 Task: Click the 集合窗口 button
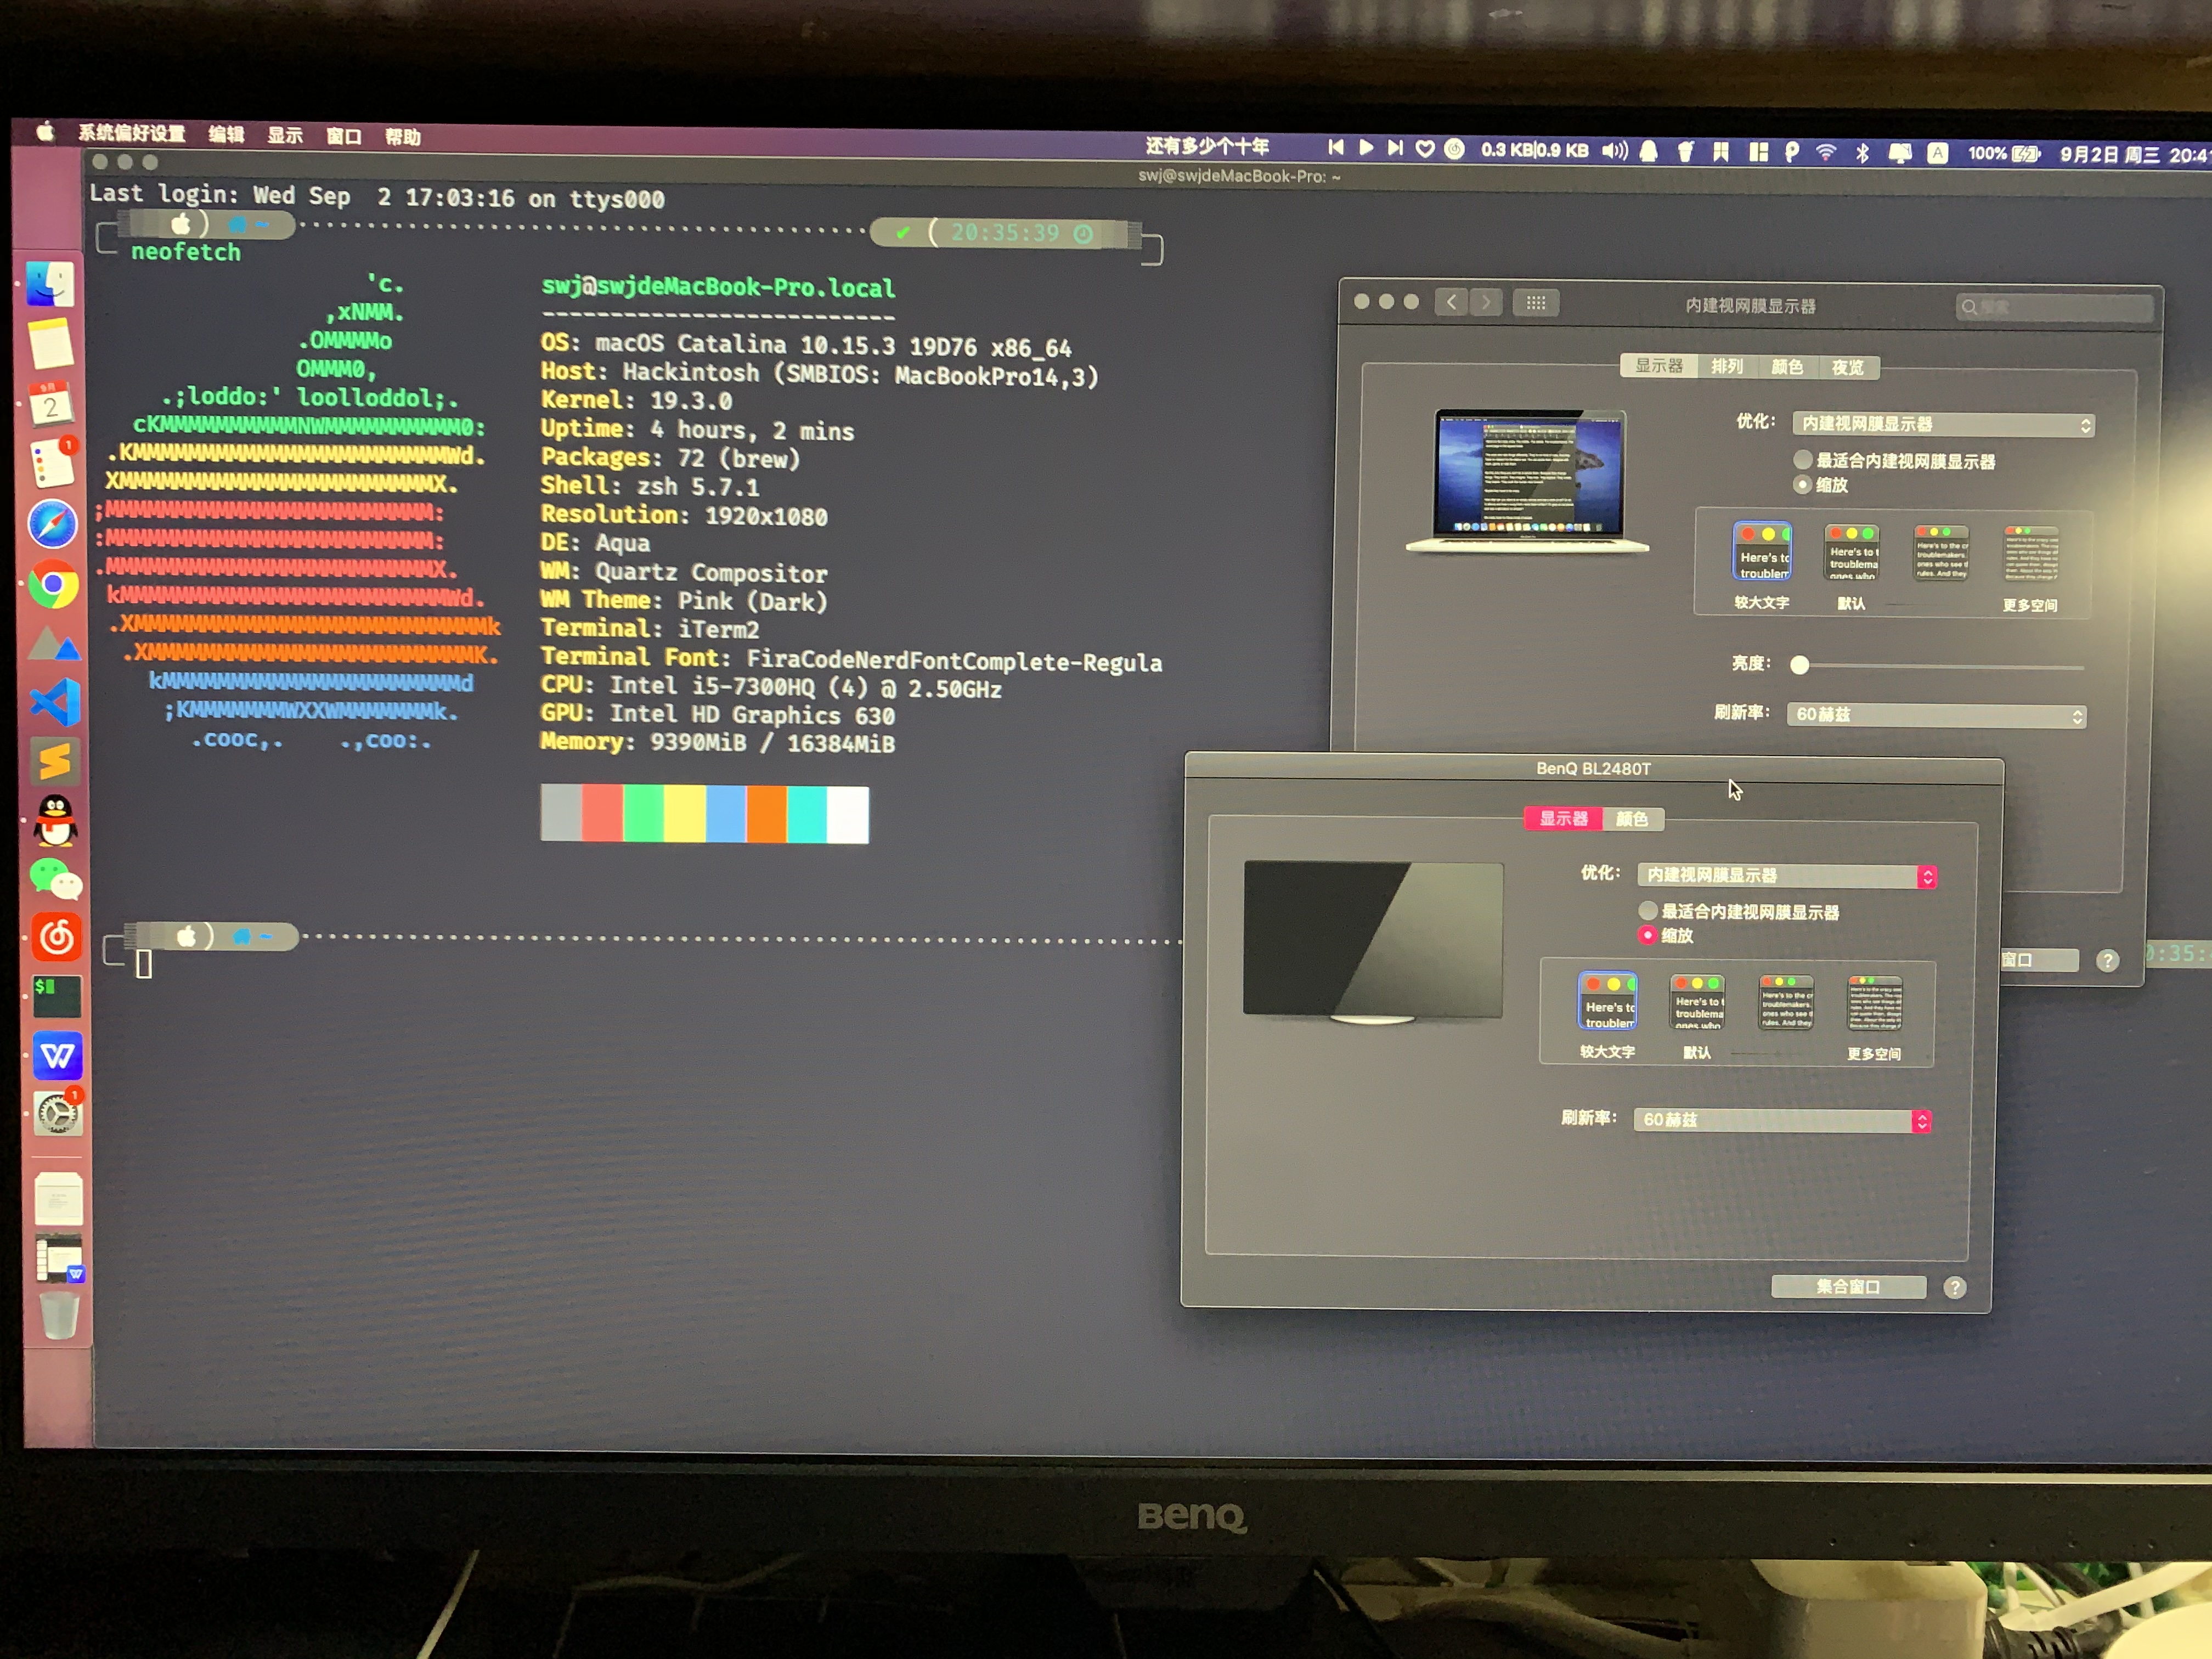1848,1287
